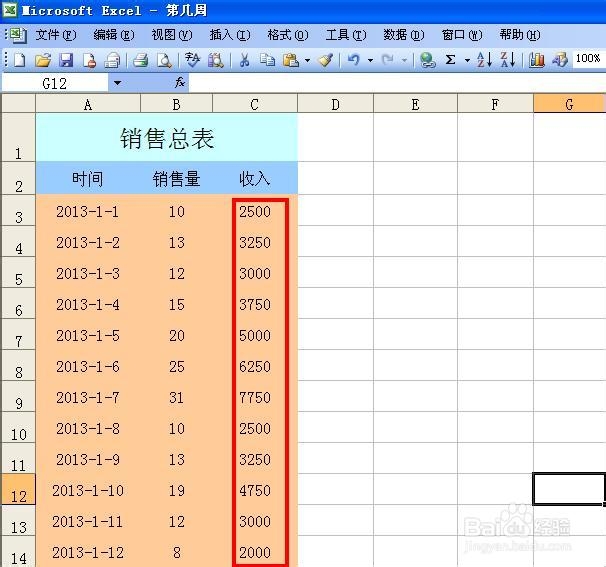Select entire column F header
Image resolution: width=606 pixels, height=567 pixels.
[495, 104]
